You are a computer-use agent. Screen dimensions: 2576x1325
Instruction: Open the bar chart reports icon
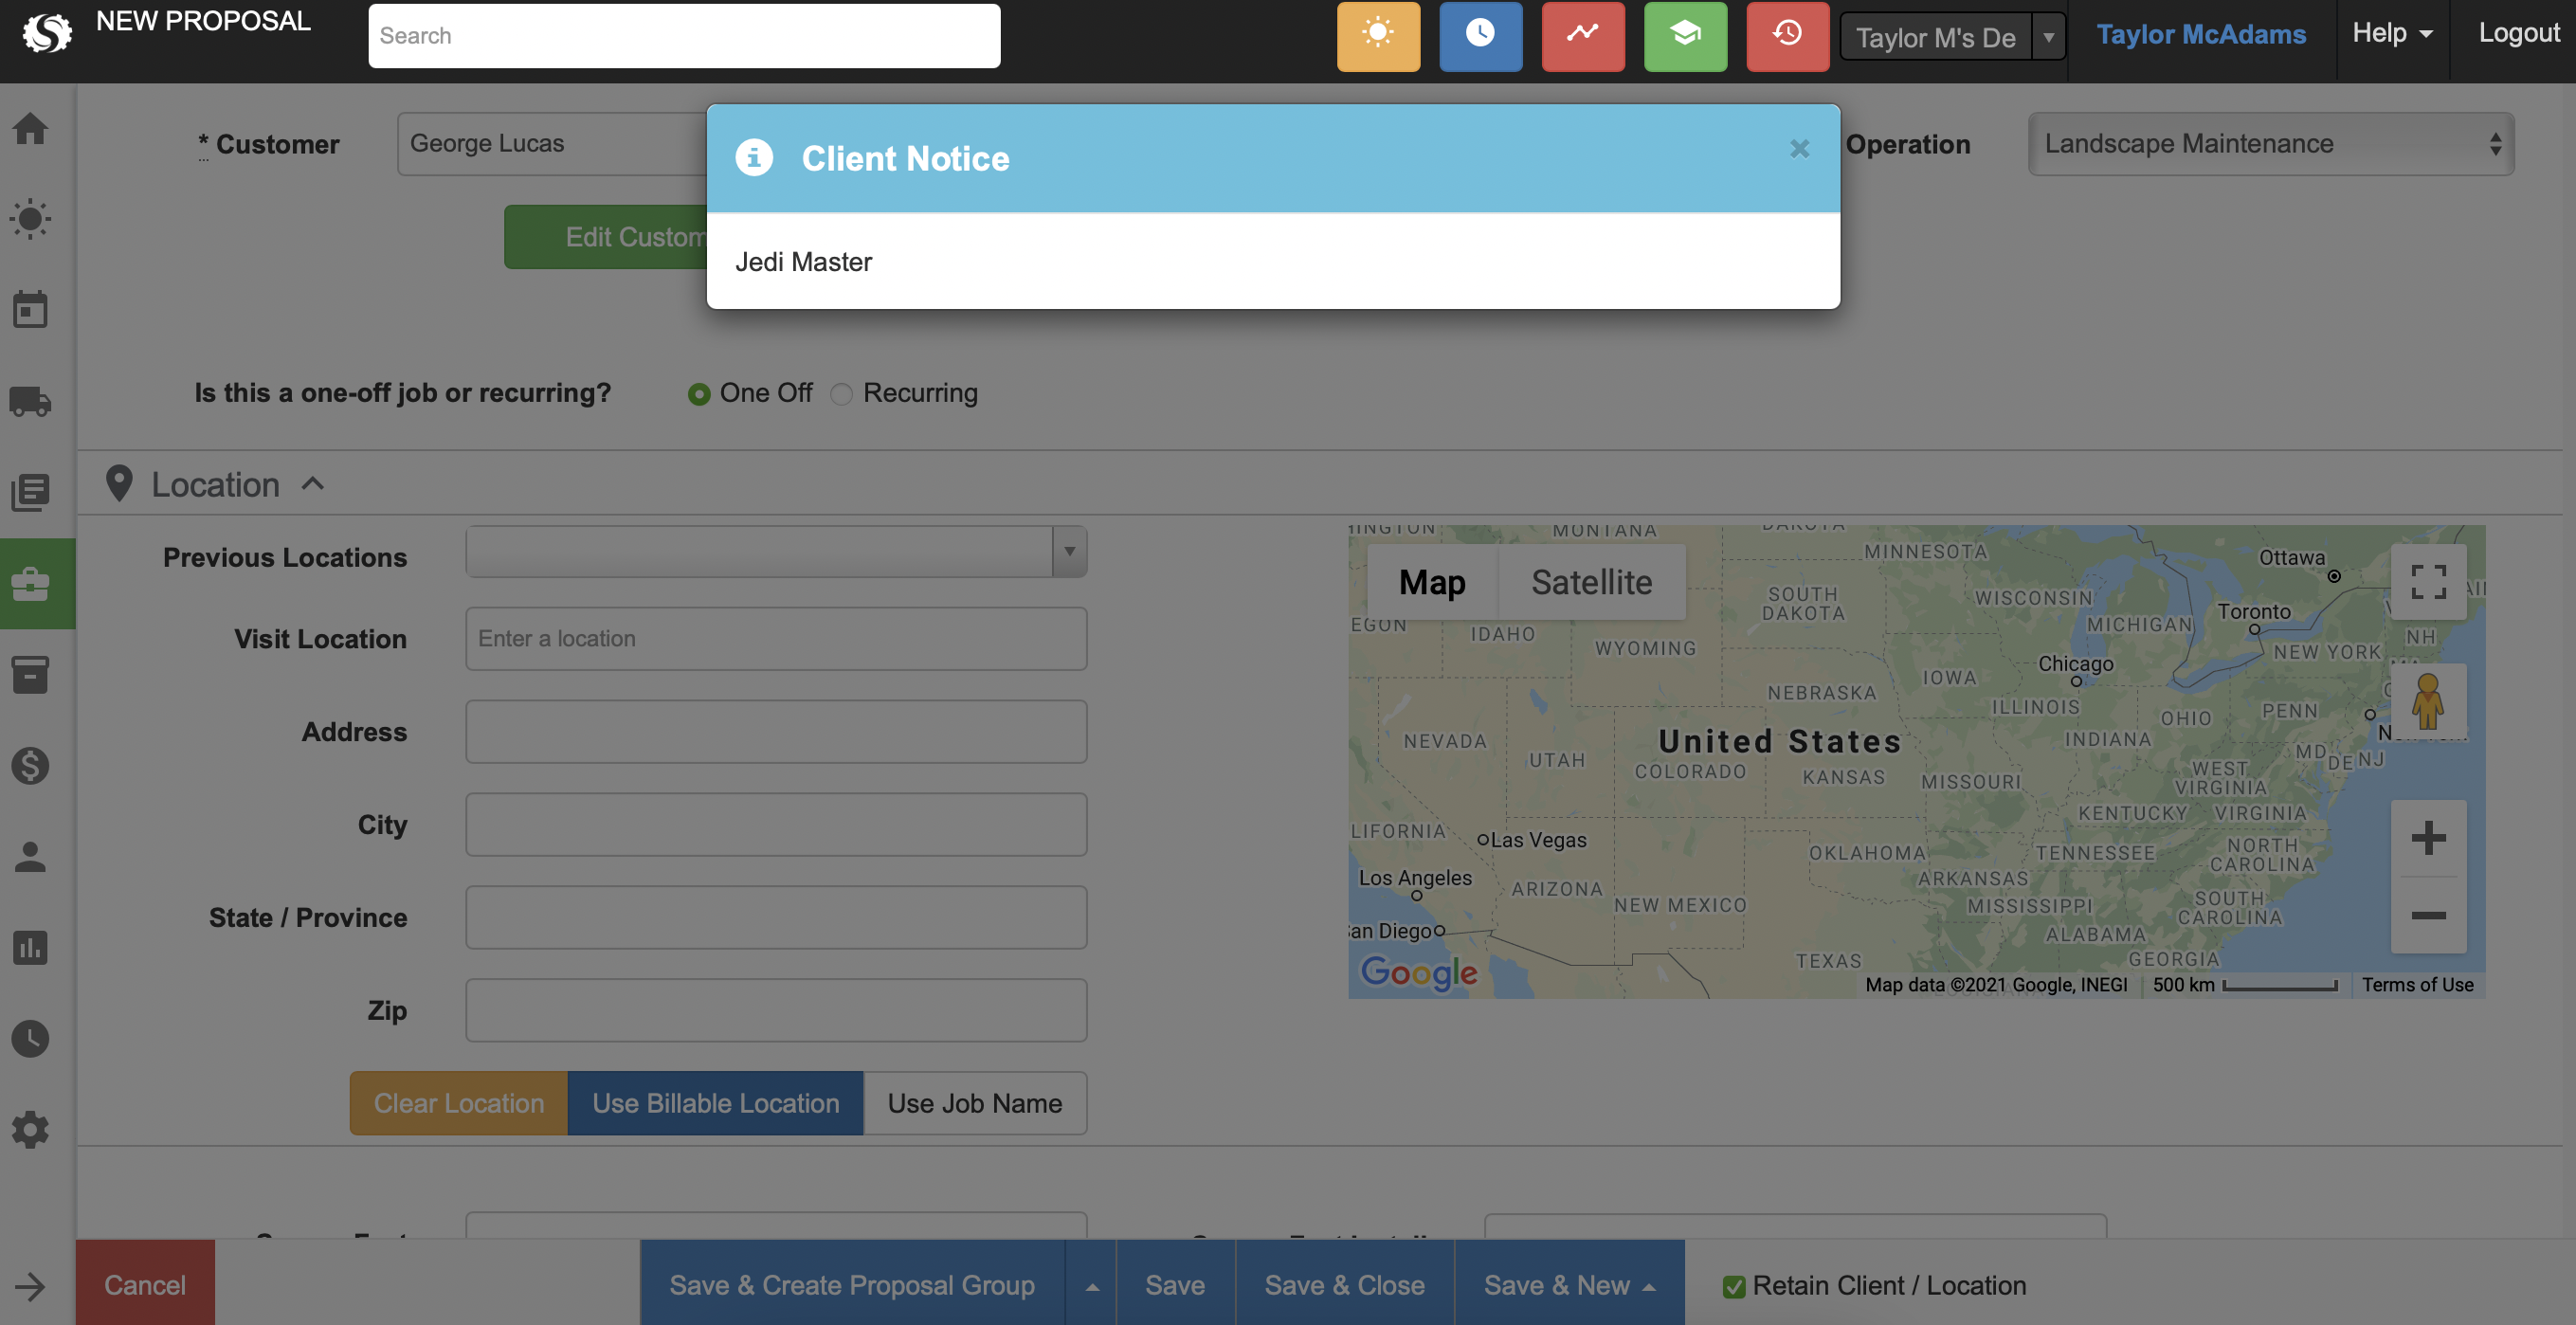pyautogui.click(x=30, y=948)
